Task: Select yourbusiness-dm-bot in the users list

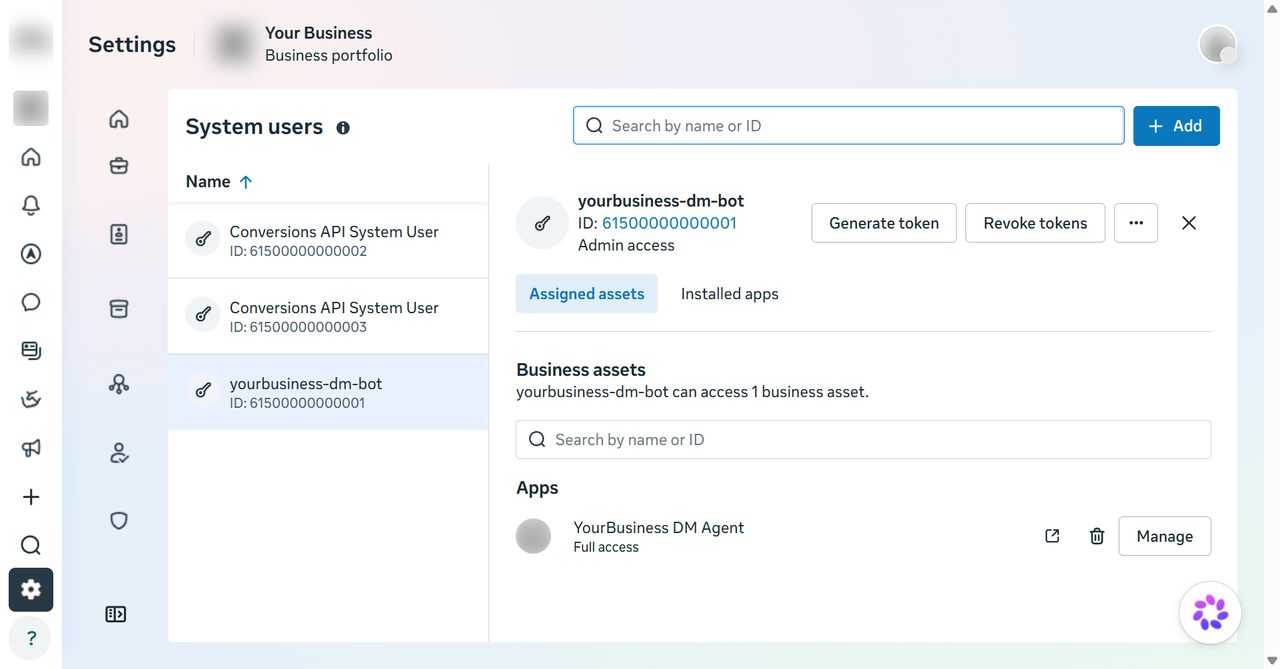Action: 328,392
